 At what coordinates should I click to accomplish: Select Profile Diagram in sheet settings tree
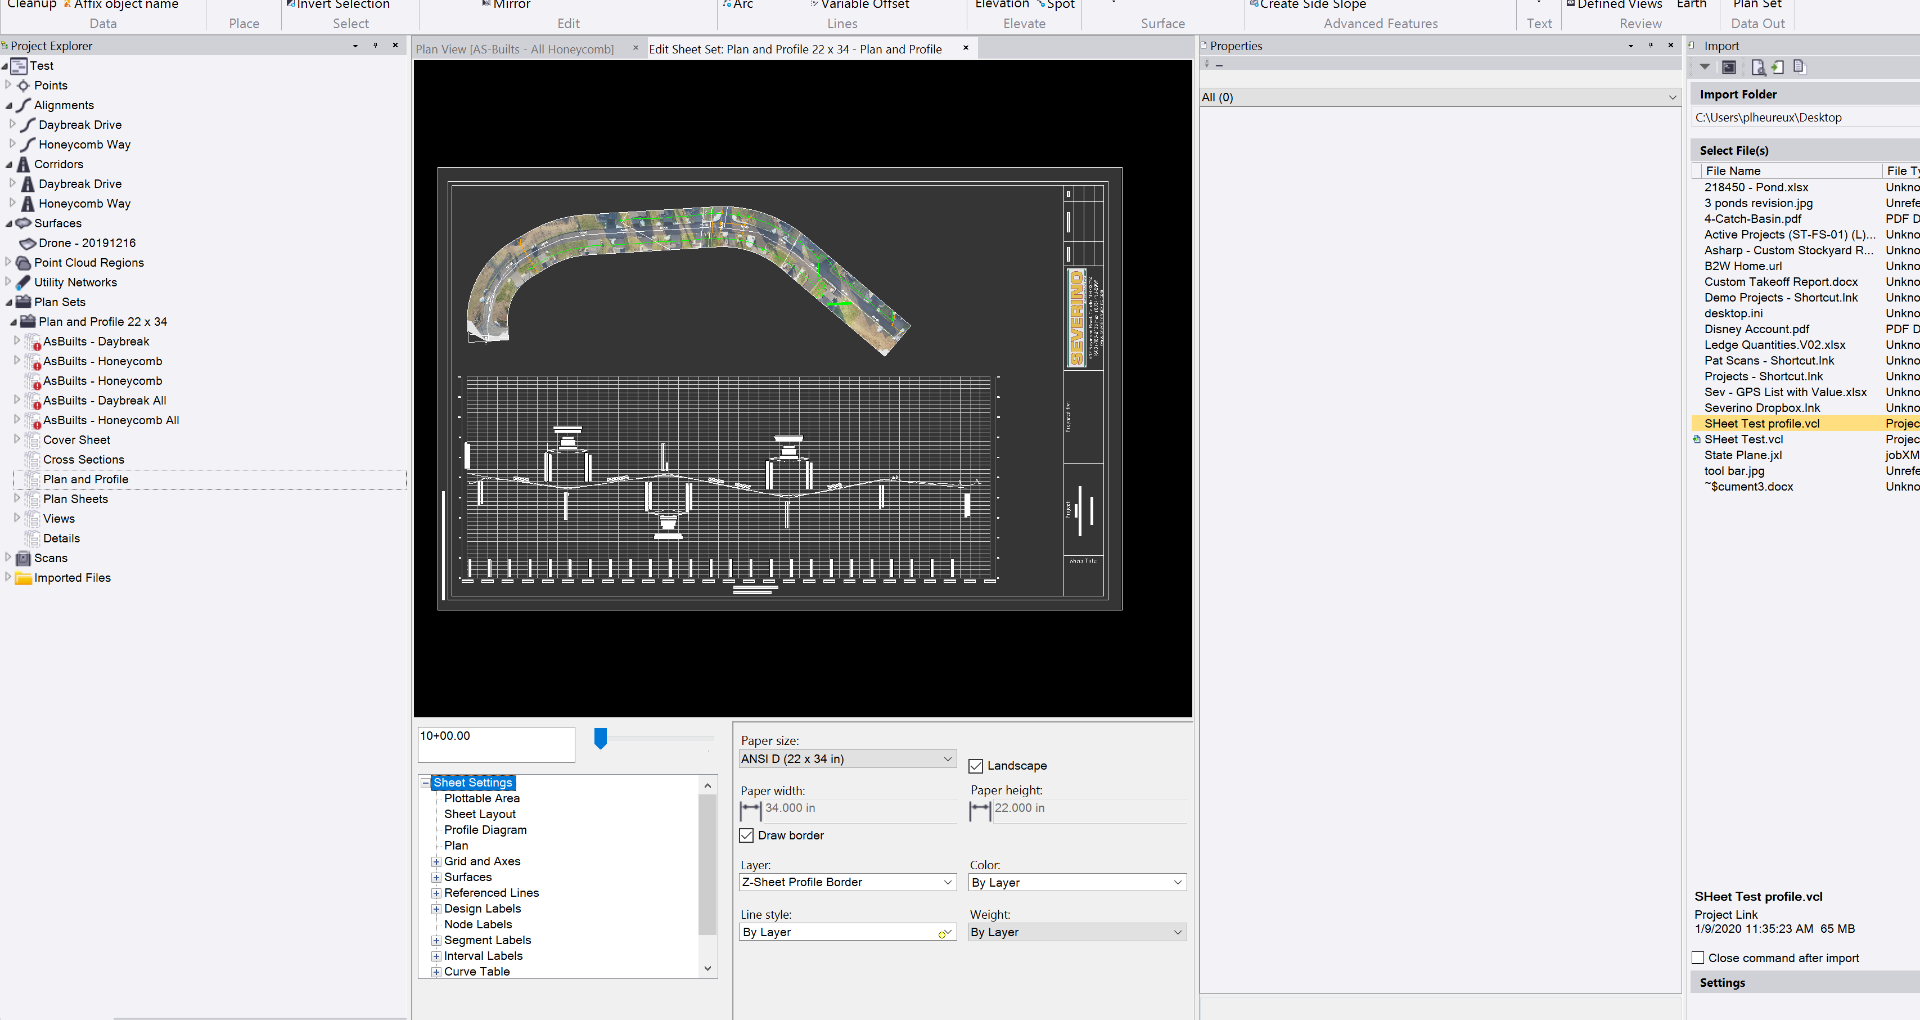tap(485, 830)
